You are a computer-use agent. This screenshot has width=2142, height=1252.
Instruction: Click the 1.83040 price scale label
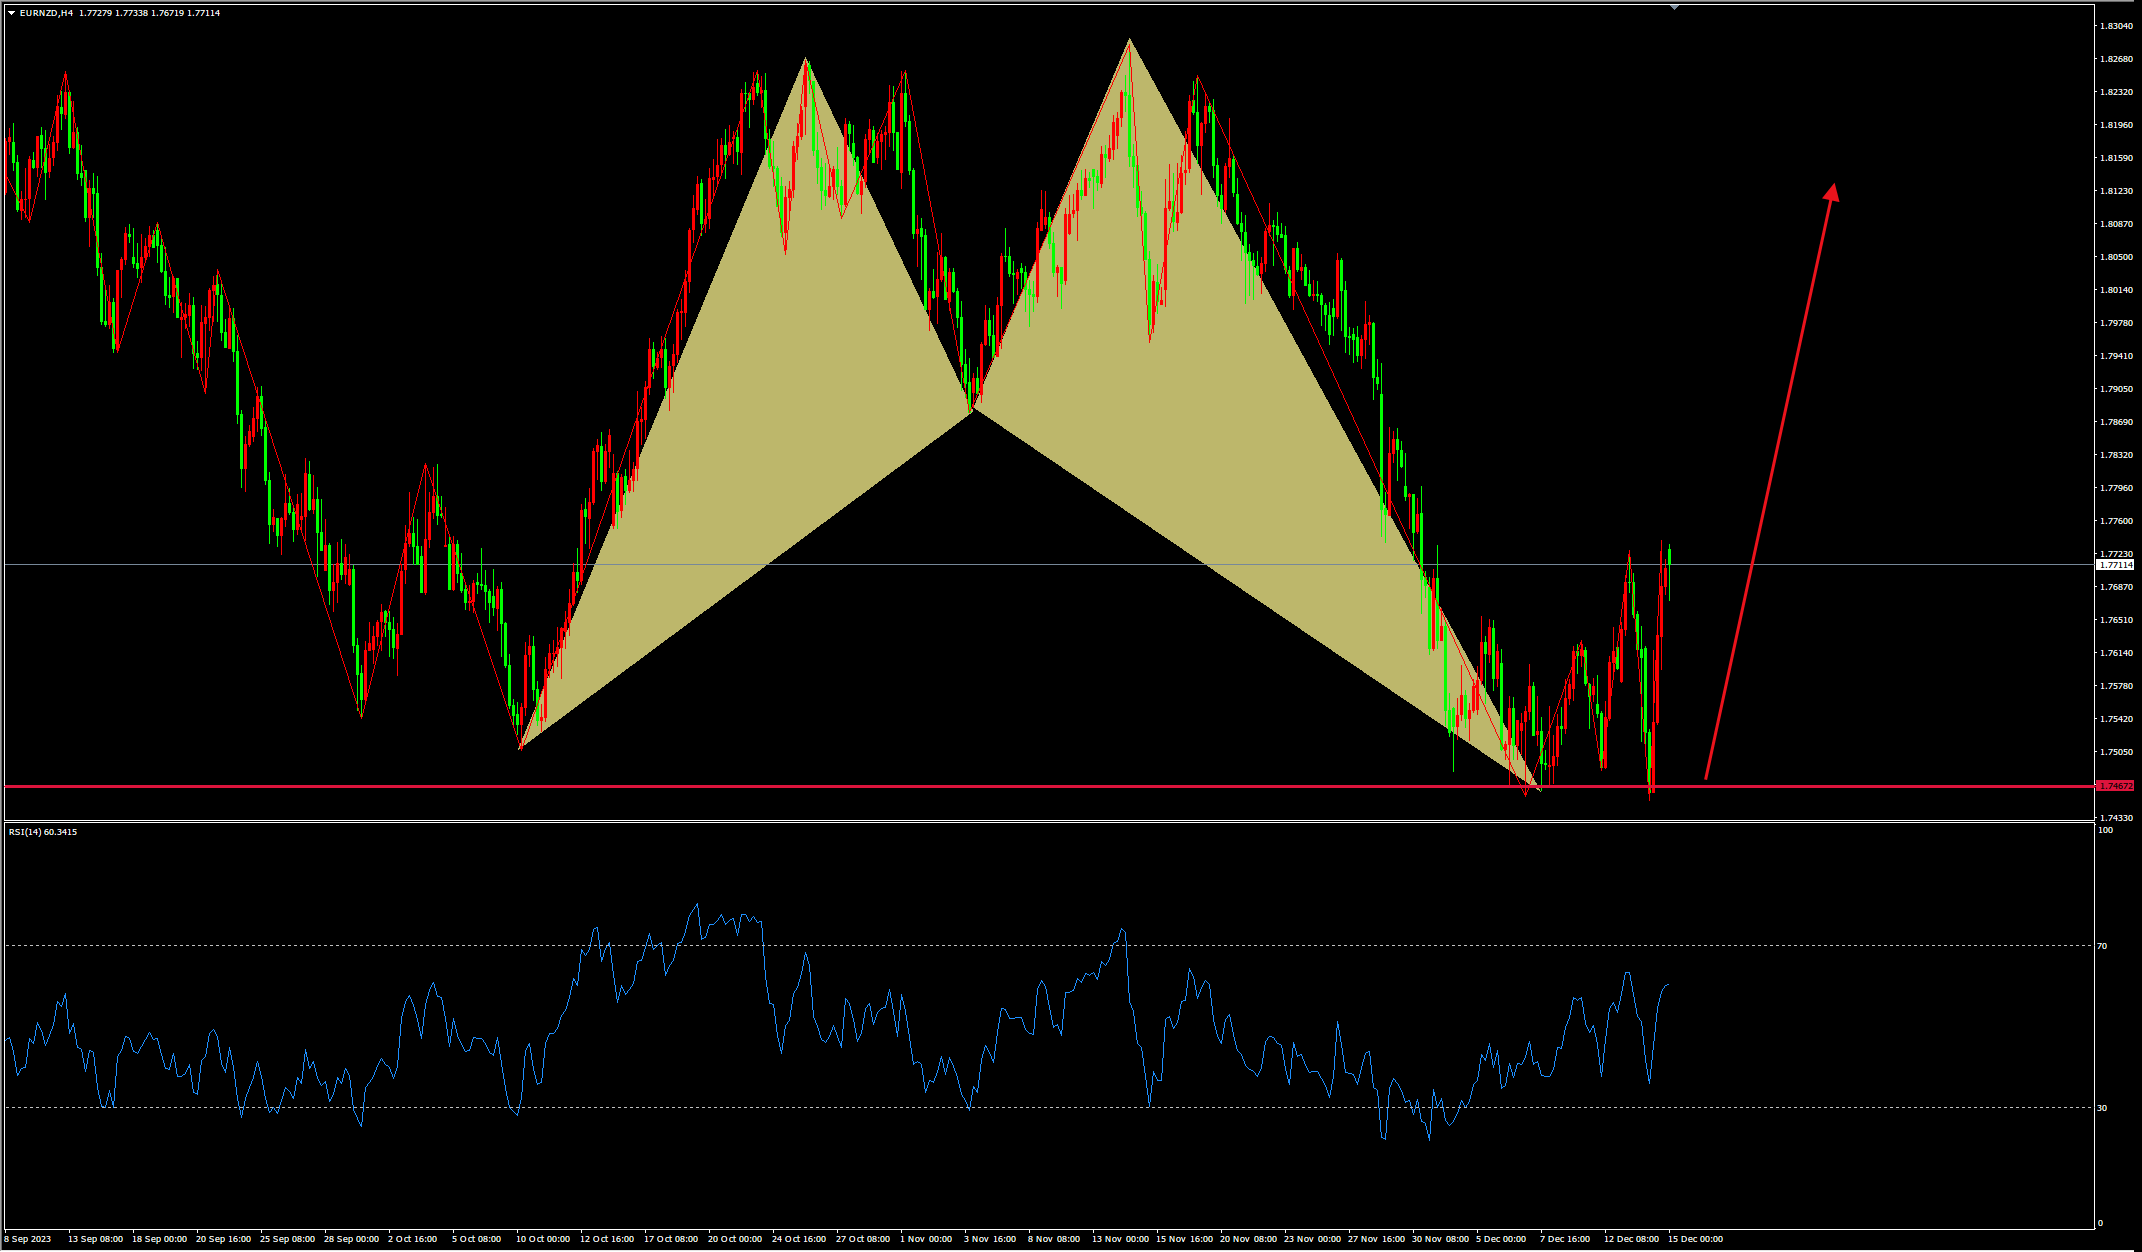coord(2115,26)
